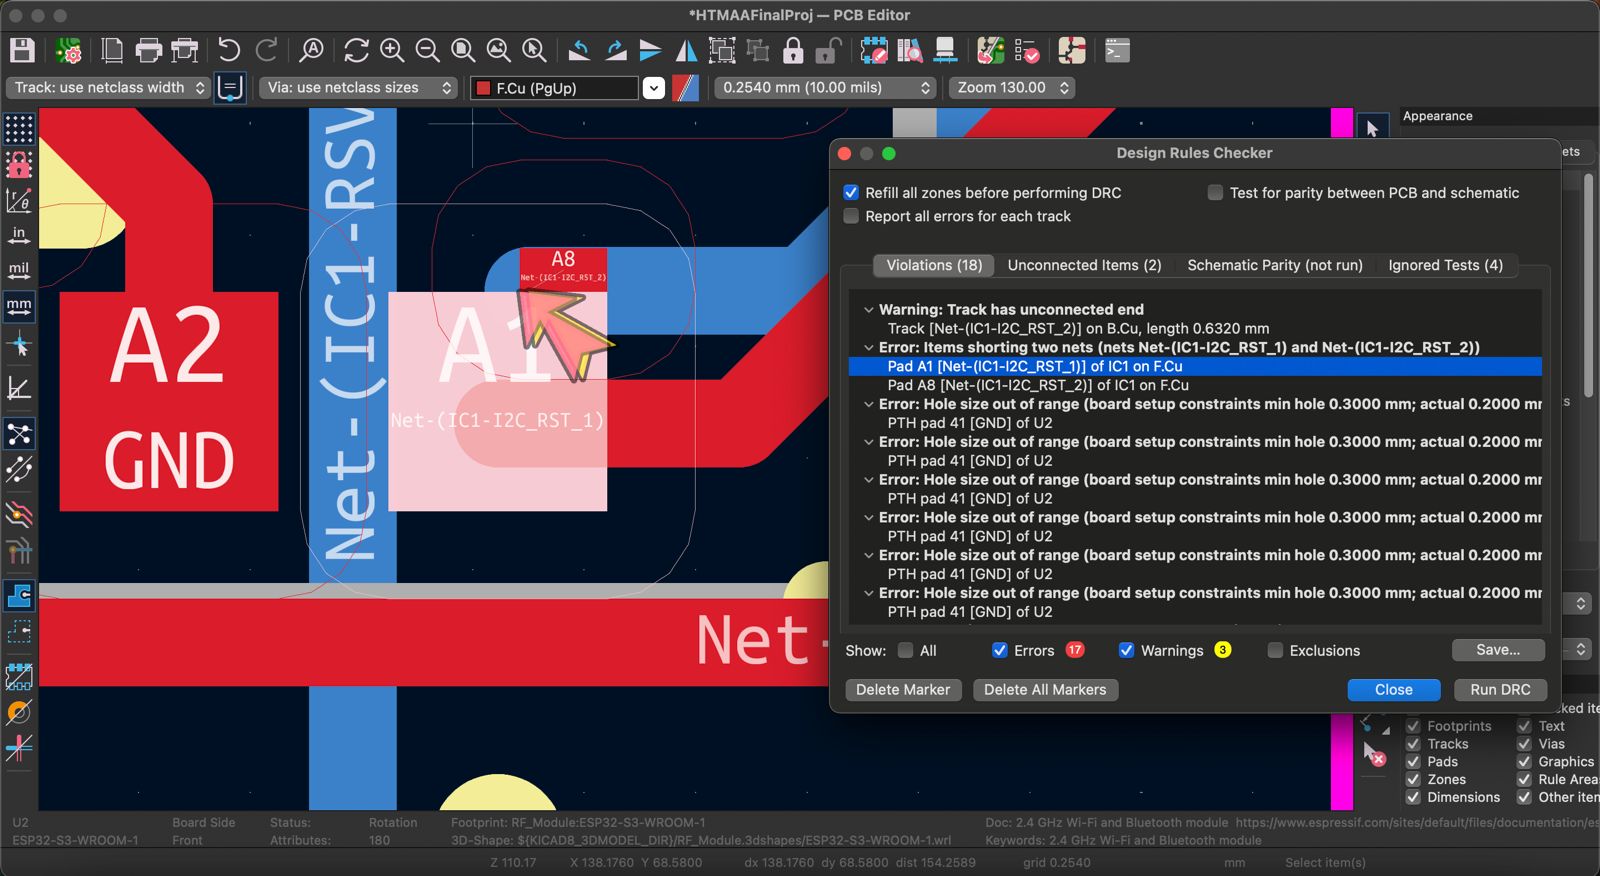Check the Exclusions filter checkbox
The width and height of the screenshot is (1600, 876).
pyautogui.click(x=1275, y=650)
